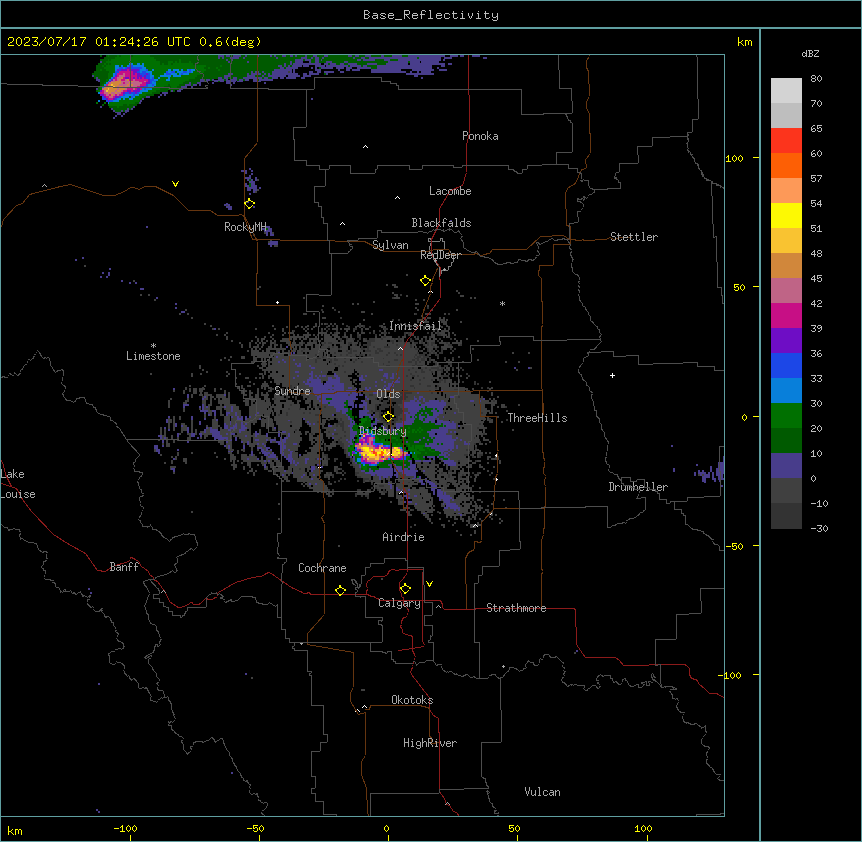The image size is (862, 842).
Task: Click the Okotoks label
Action: (412, 700)
